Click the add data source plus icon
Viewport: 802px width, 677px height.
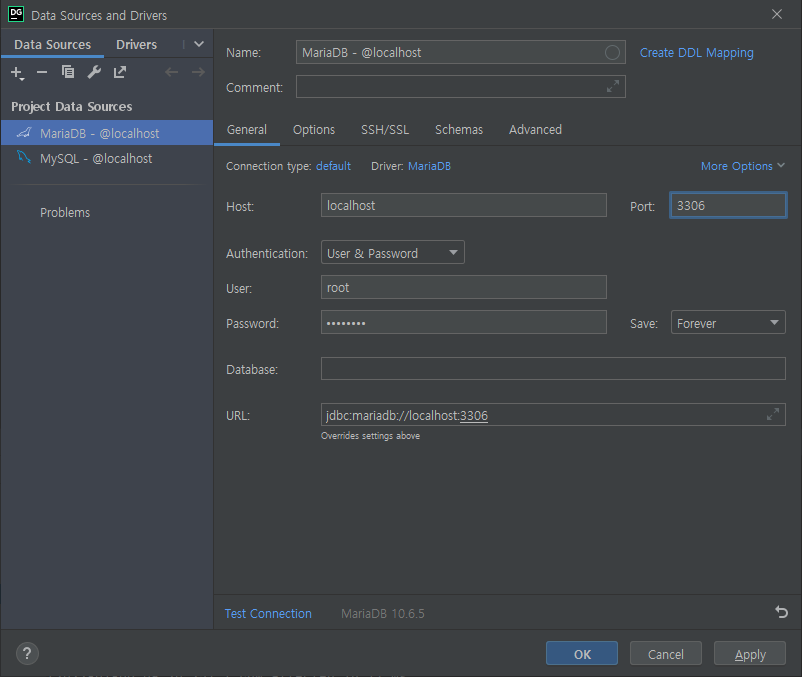pos(17,73)
